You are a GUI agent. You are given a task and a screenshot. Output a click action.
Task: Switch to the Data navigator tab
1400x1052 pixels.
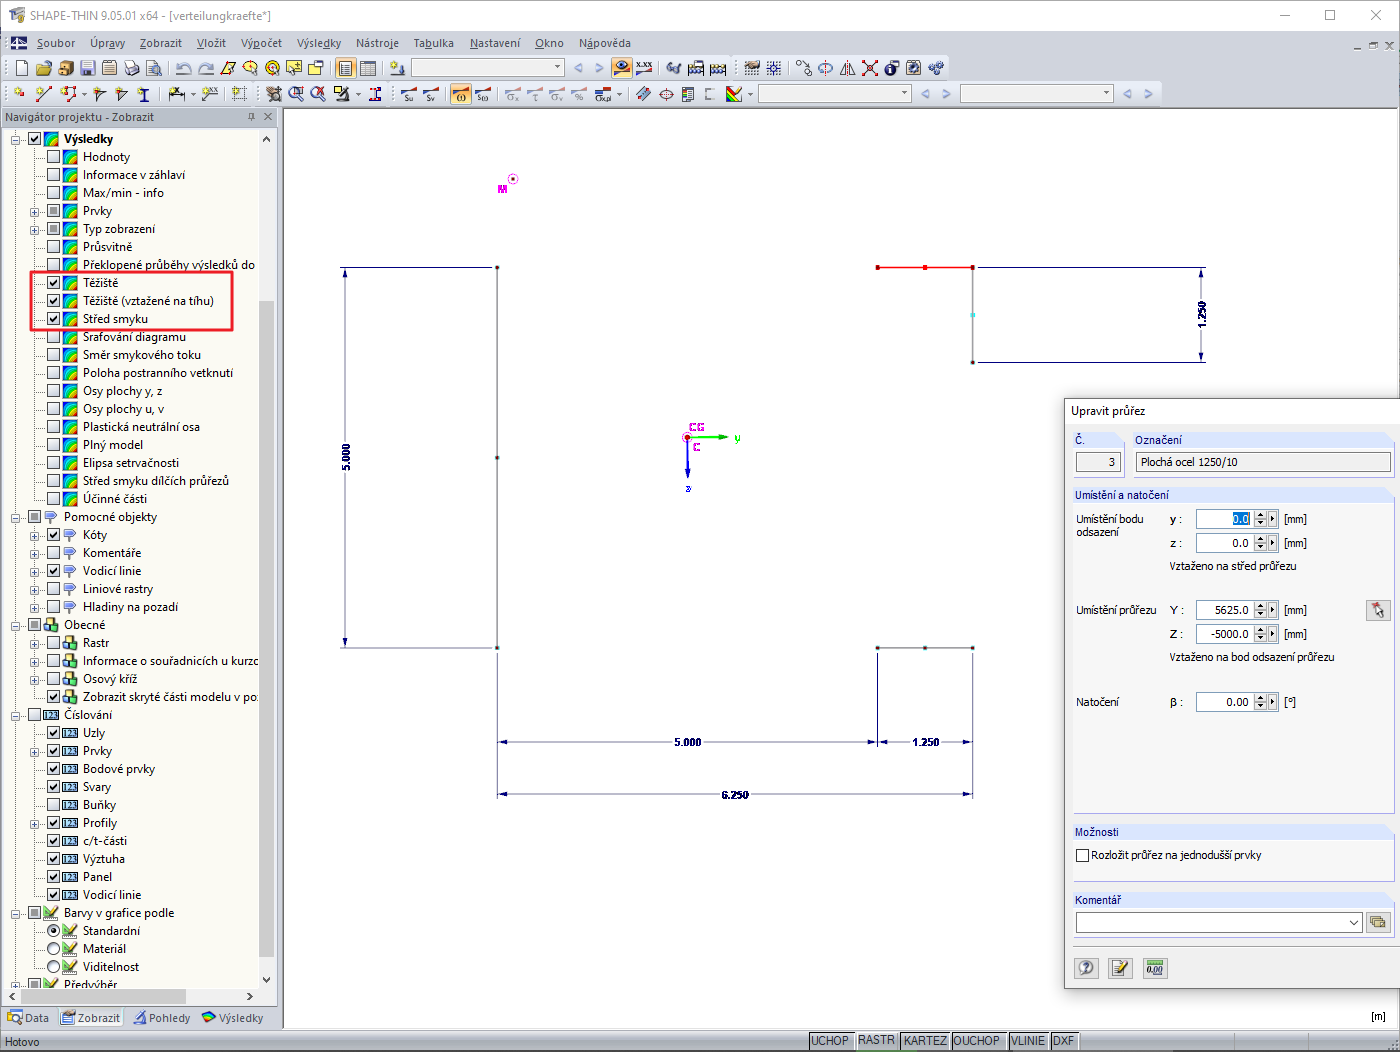[x=28, y=1018]
